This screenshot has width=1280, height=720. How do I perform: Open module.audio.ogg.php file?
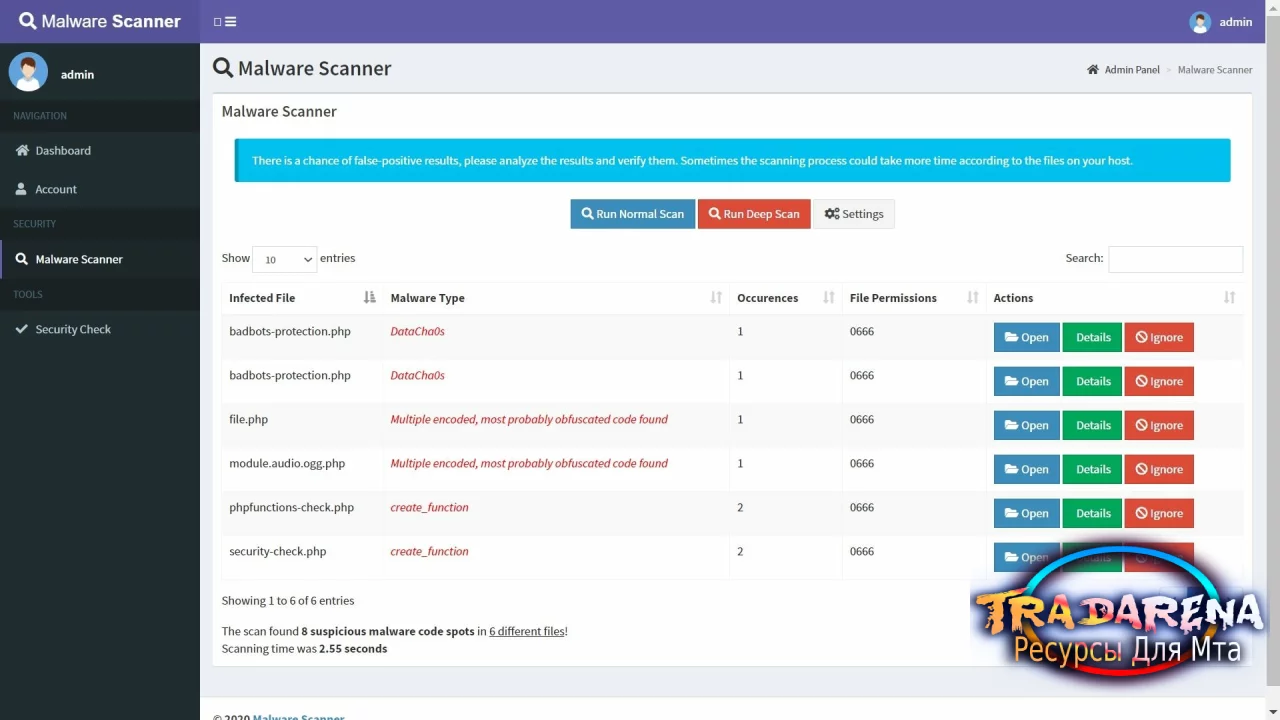[x=1027, y=469]
